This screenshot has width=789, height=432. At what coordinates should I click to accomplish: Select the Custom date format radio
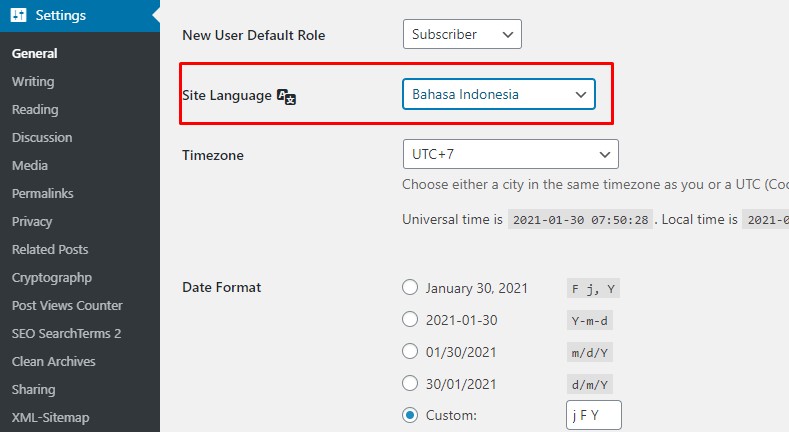tap(410, 415)
